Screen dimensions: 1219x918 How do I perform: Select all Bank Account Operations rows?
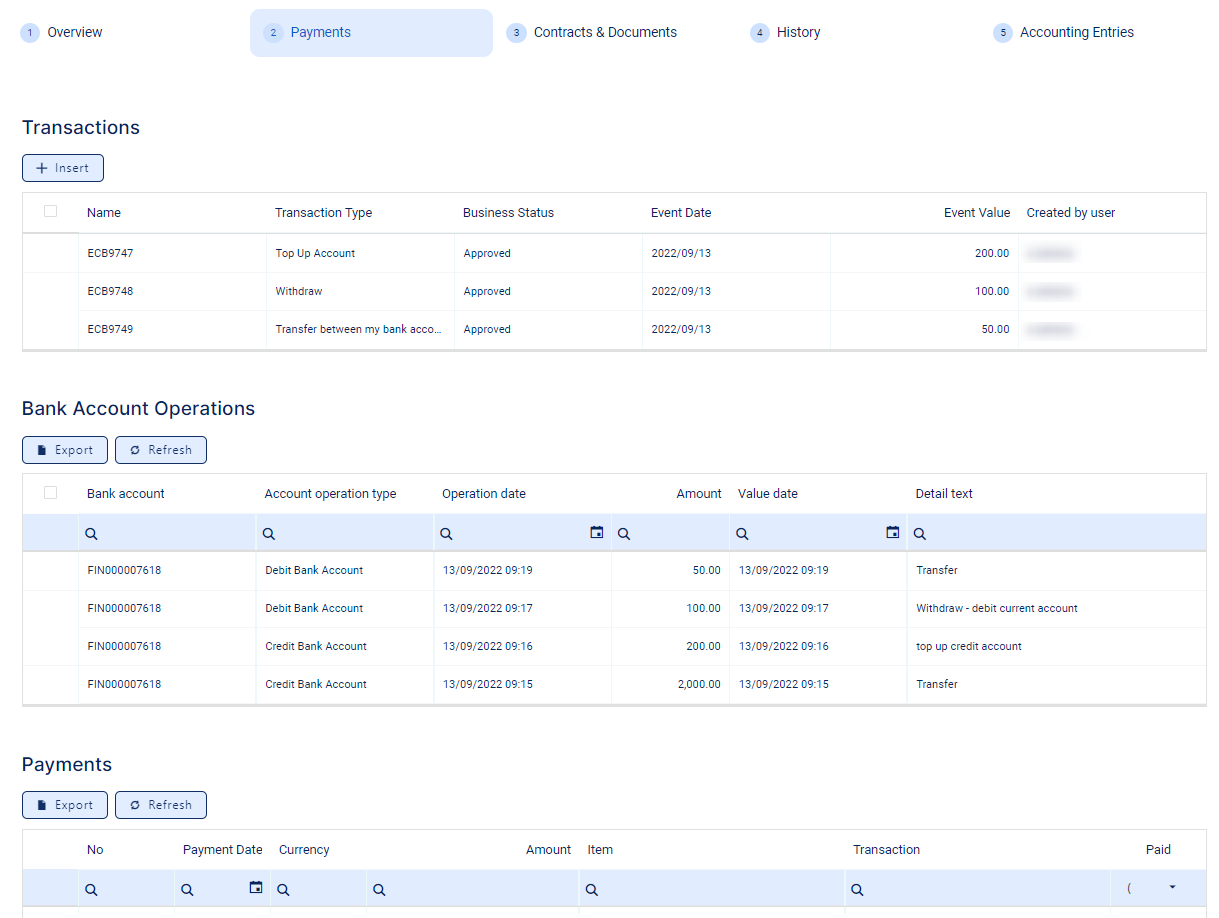pyautogui.click(x=51, y=492)
